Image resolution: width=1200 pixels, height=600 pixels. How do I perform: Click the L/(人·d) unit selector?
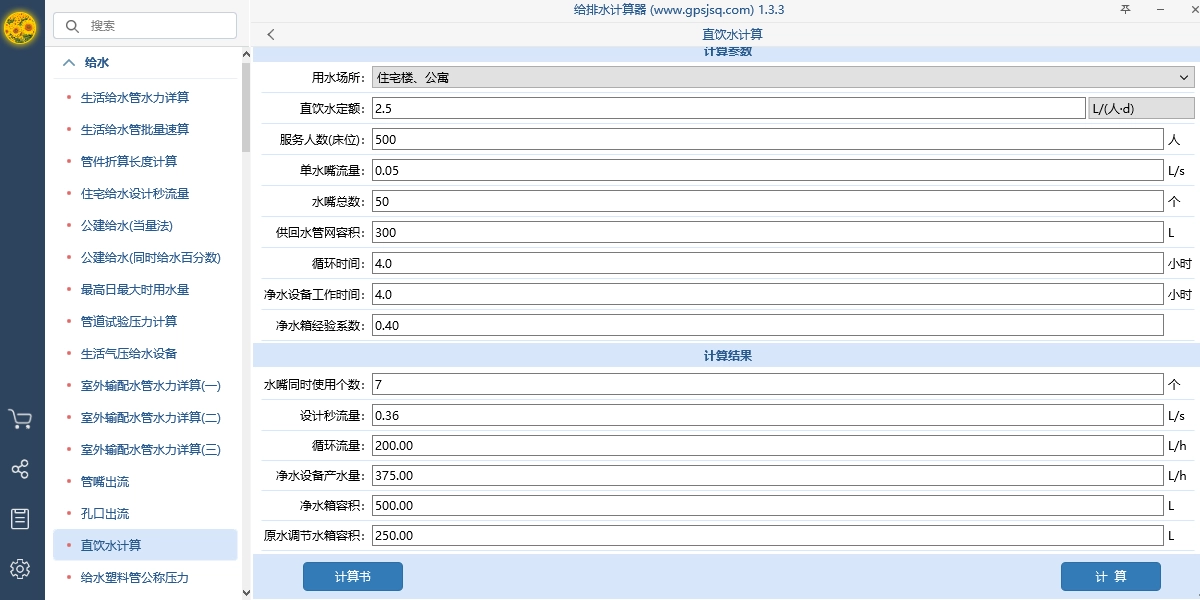coord(1140,107)
